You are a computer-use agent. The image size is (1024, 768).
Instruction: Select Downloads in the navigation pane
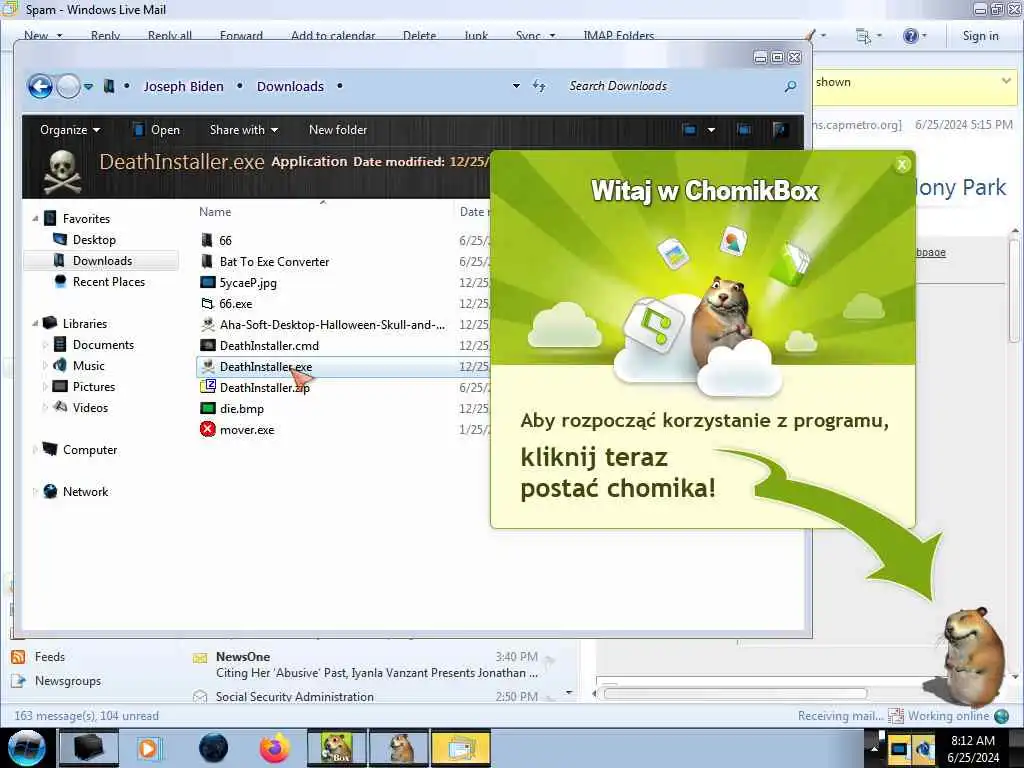point(102,261)
